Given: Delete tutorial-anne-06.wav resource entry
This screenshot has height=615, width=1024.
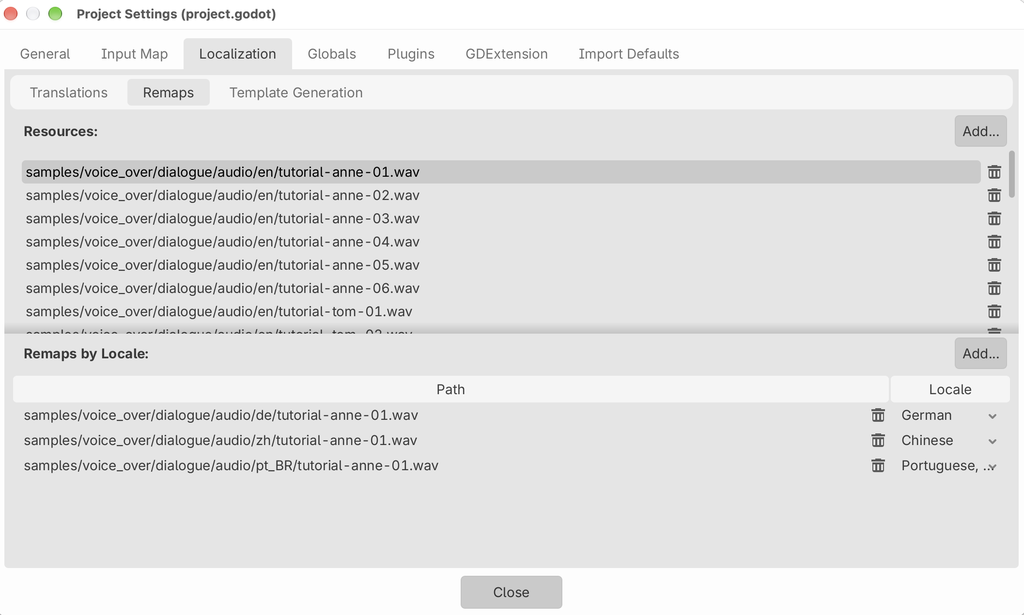Looking at the screenshot, I should click(994, 288).
